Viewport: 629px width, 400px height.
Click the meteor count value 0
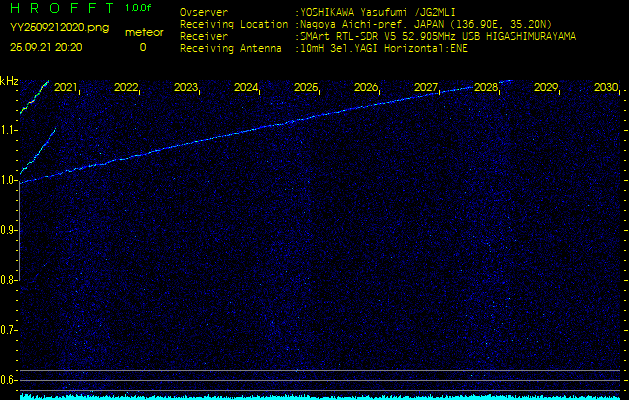tap(142, 47)
